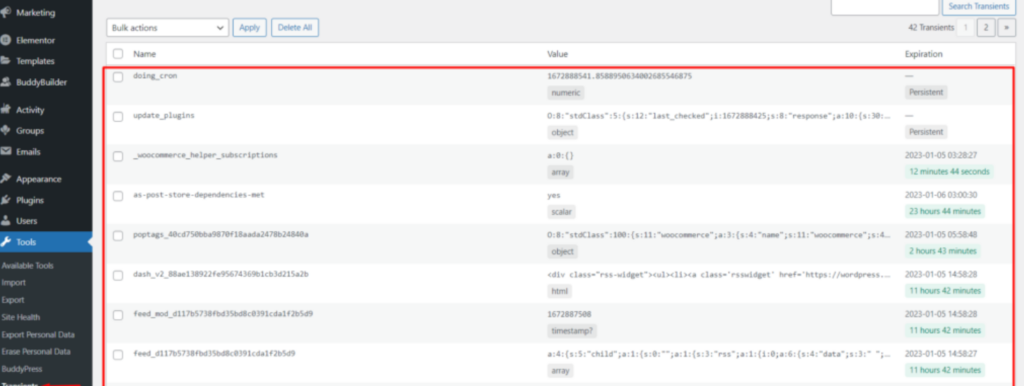Toggle the select-all checkbox in header

click(118, 54)
